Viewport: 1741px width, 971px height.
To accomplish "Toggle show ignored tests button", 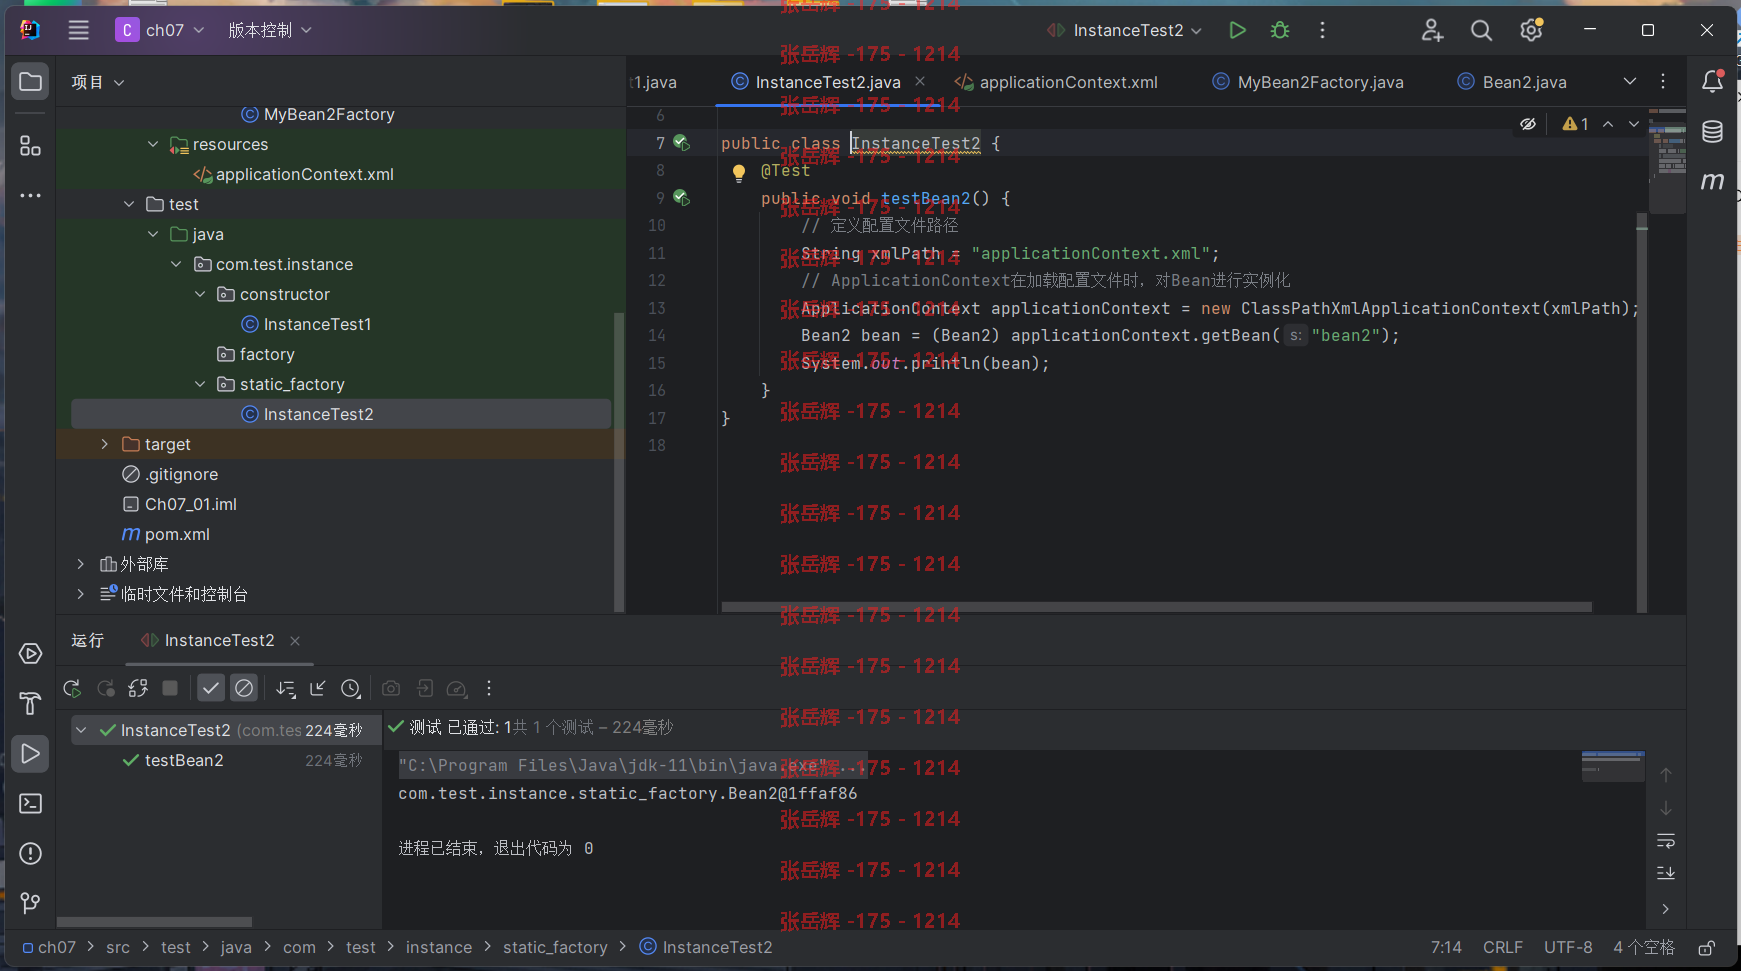I will pyautogui.click(x=244, y=688).
